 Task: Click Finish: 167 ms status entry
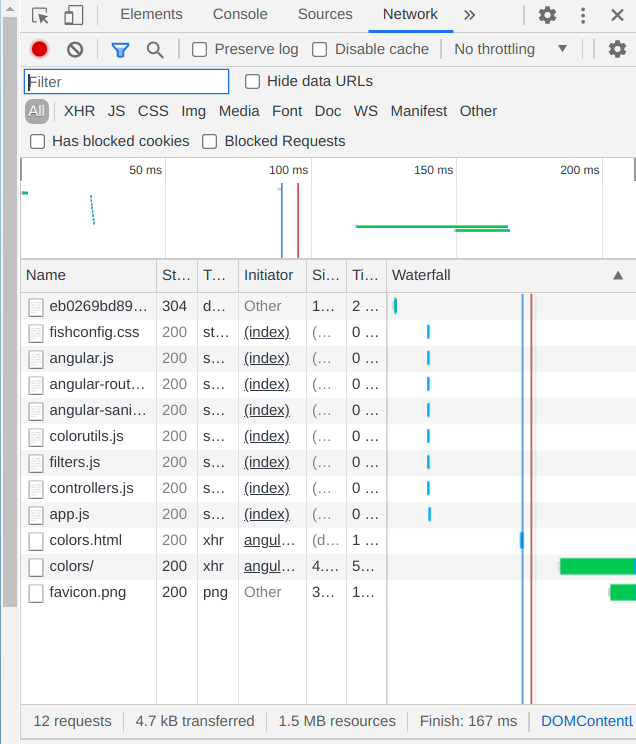[x=468, y=721]
